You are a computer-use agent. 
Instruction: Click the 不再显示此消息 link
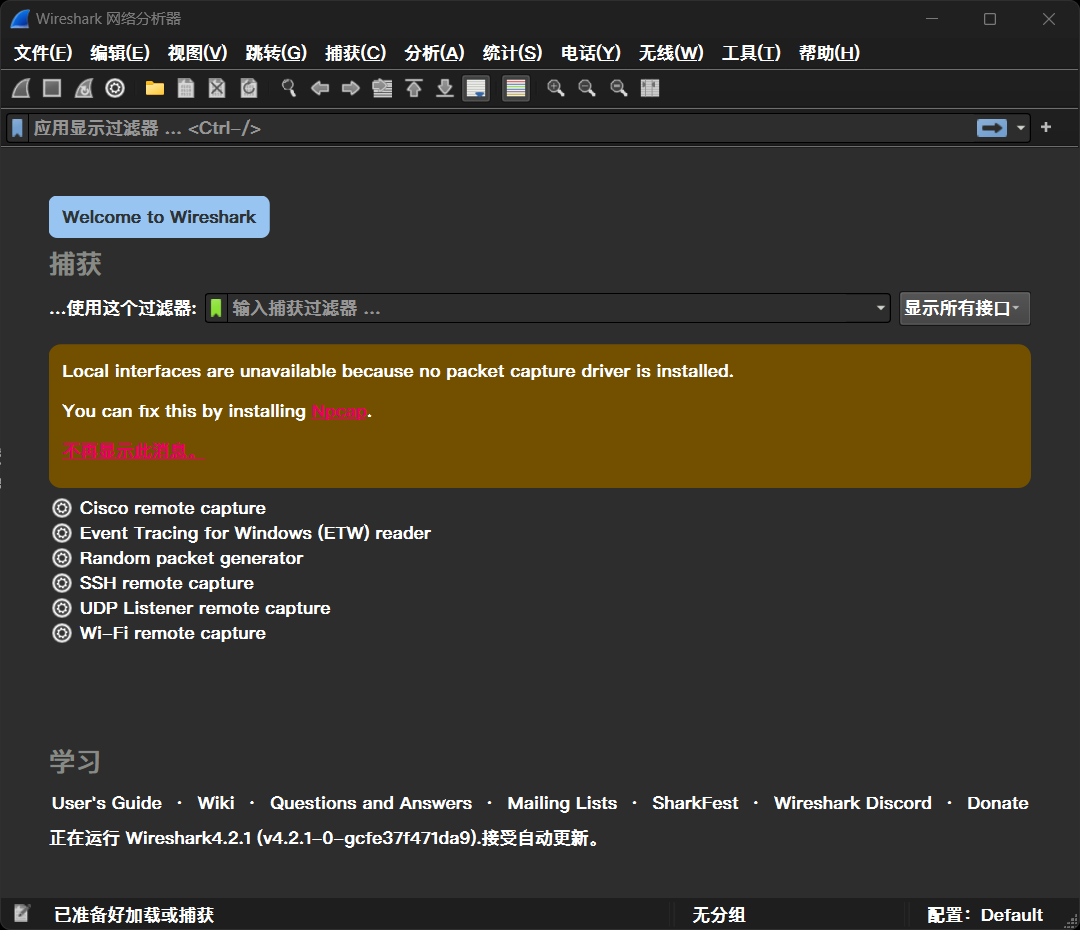132,451
